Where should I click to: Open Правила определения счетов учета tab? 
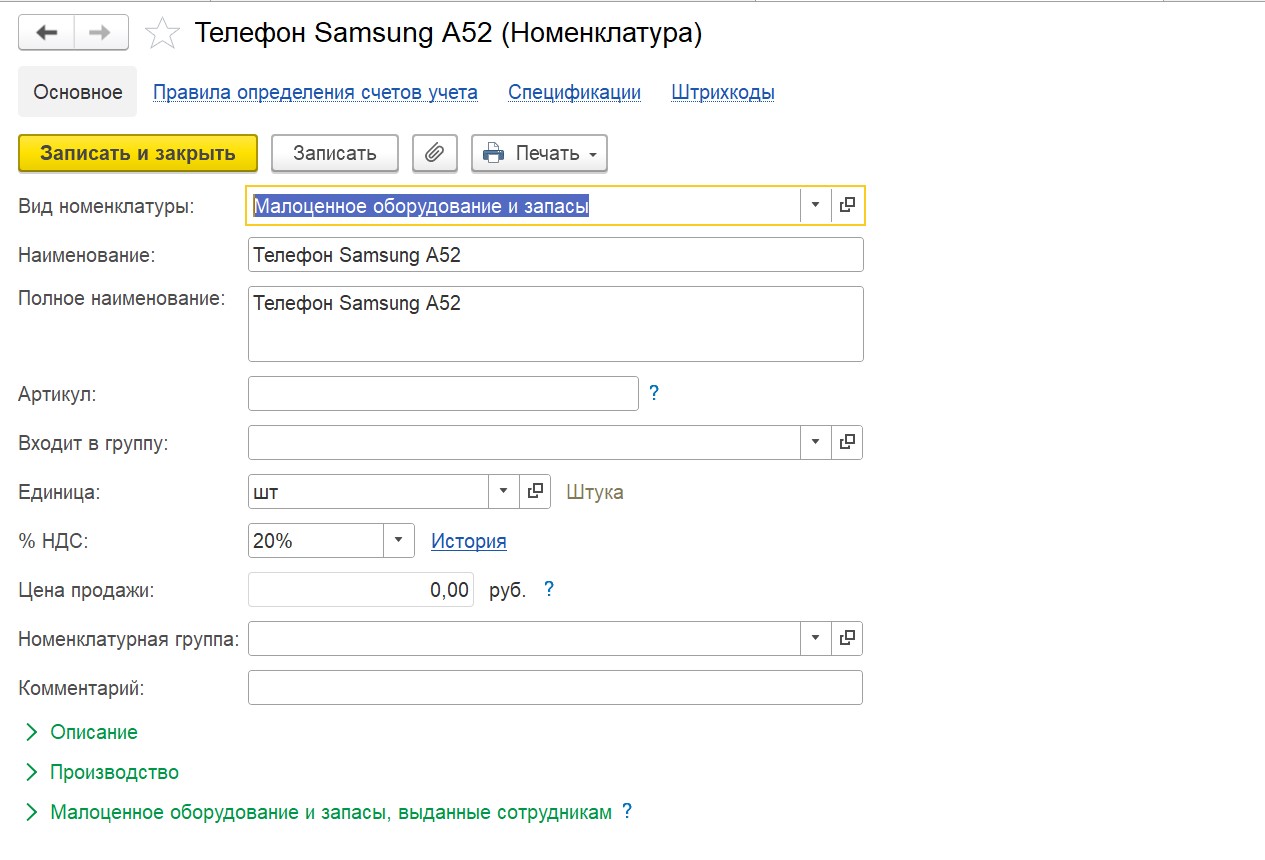click(315, 92)
